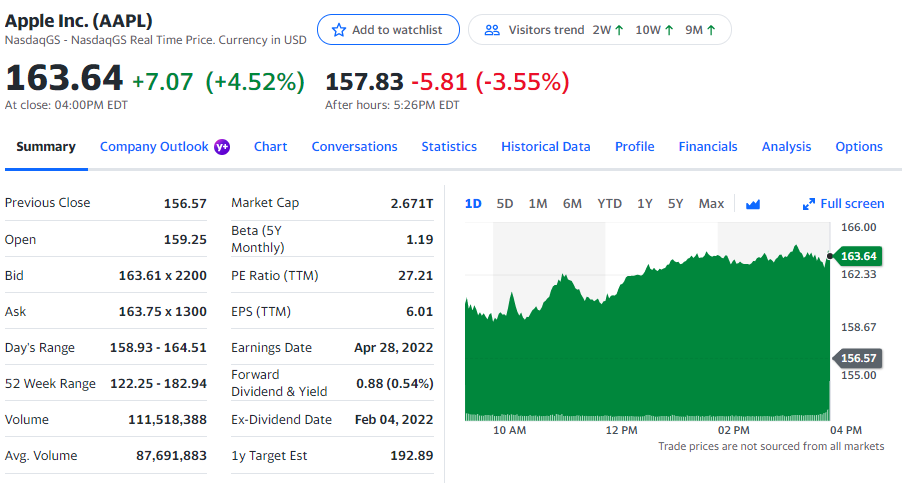Click the 10W visitors trend up arrow
The image size is (902, 483).
(x=669, y=30)
